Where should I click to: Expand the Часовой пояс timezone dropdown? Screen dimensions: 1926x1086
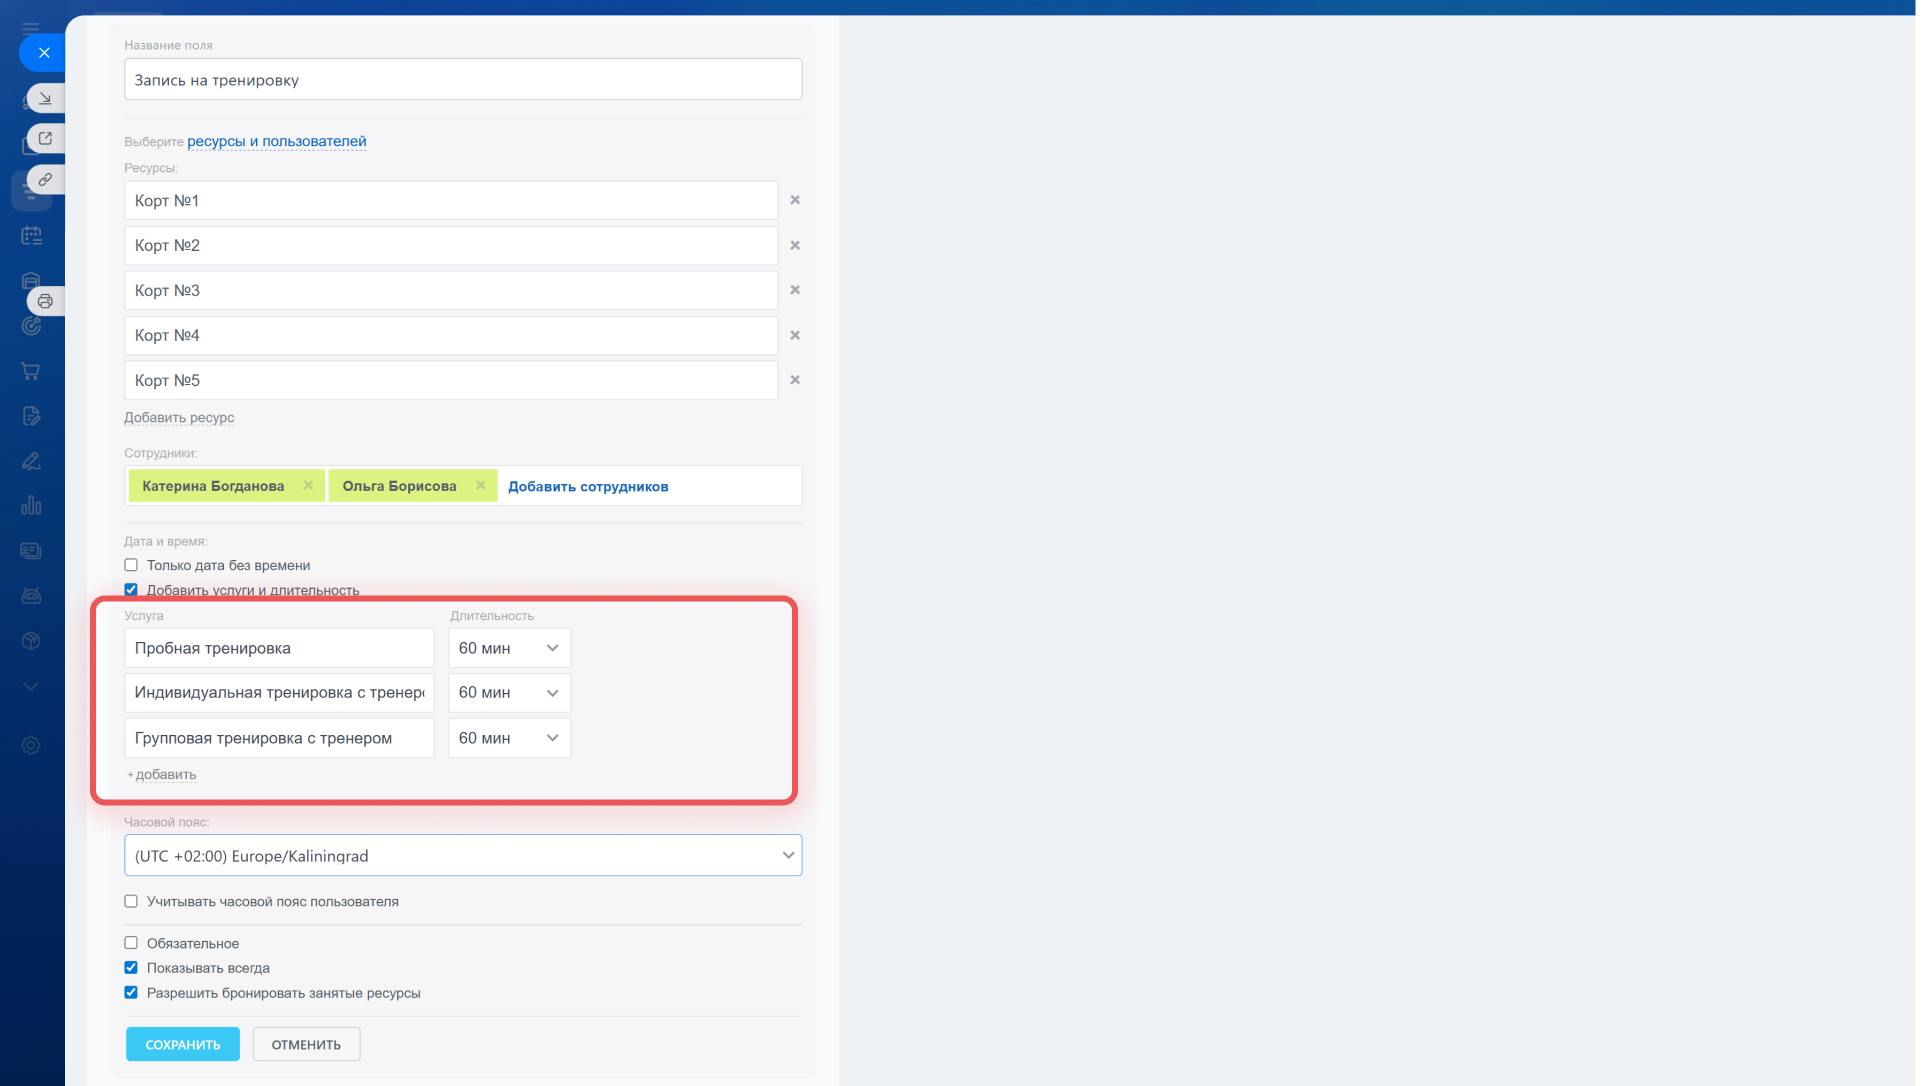463,856
